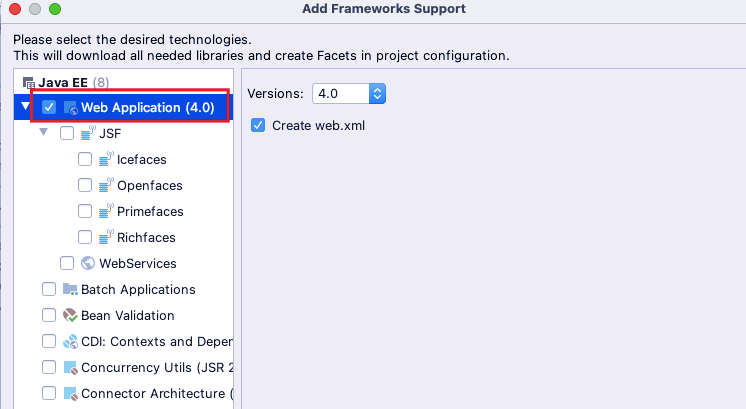
Task: Click the Java EE group icon
Action: point(29,83)
